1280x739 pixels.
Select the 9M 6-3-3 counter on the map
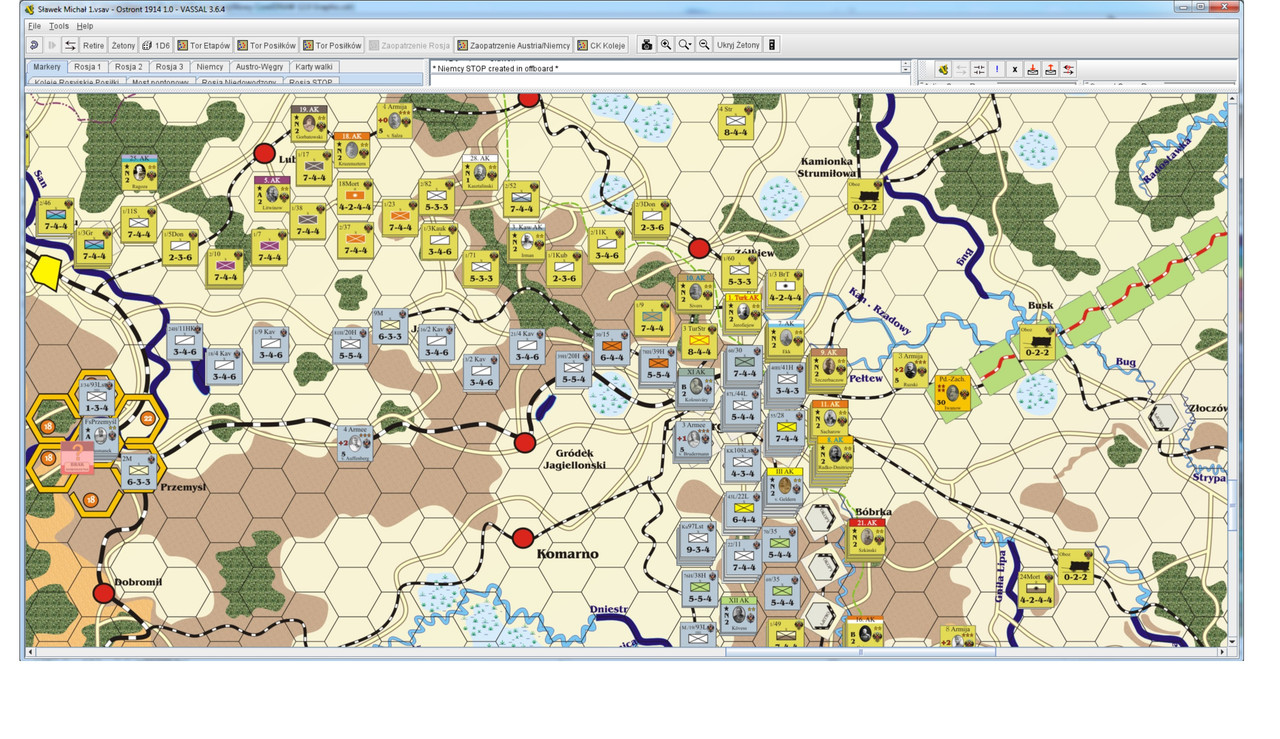(x=391, y=327)
